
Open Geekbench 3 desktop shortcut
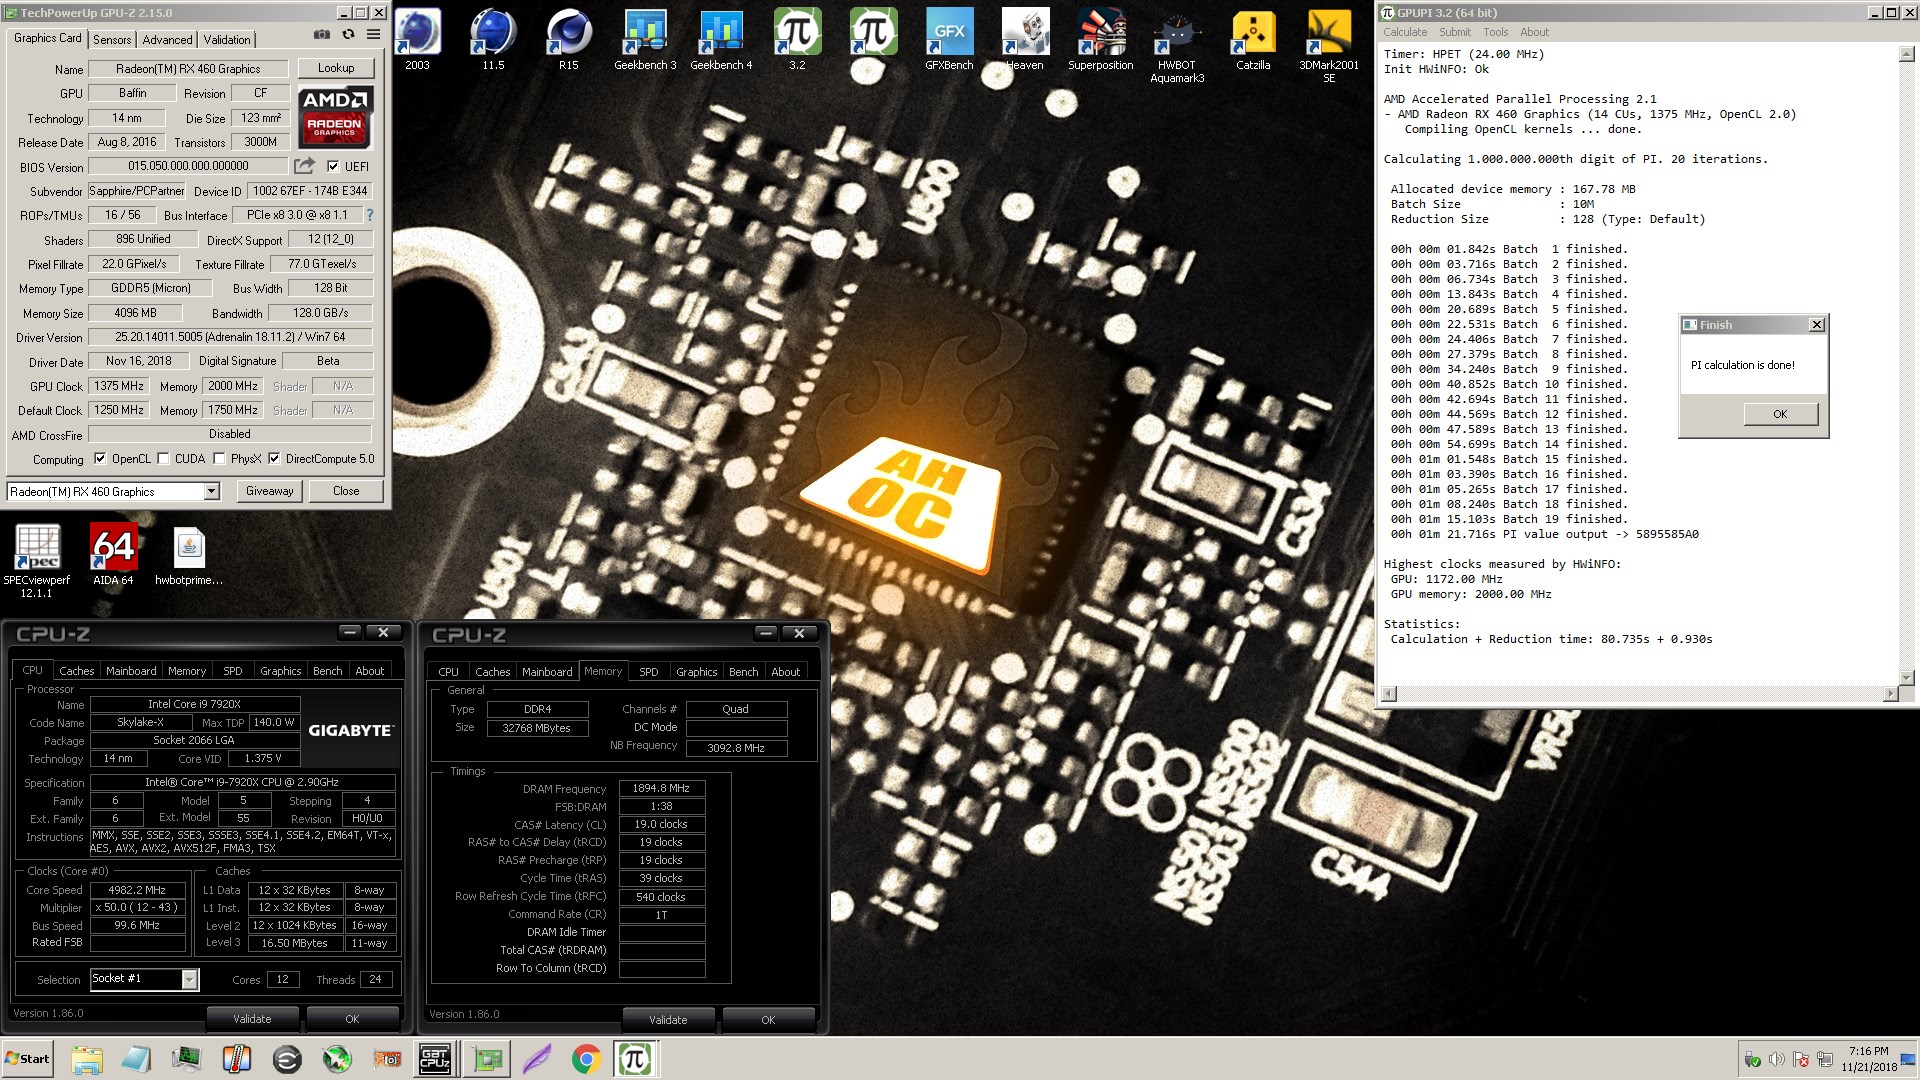[x=645, y=40]
